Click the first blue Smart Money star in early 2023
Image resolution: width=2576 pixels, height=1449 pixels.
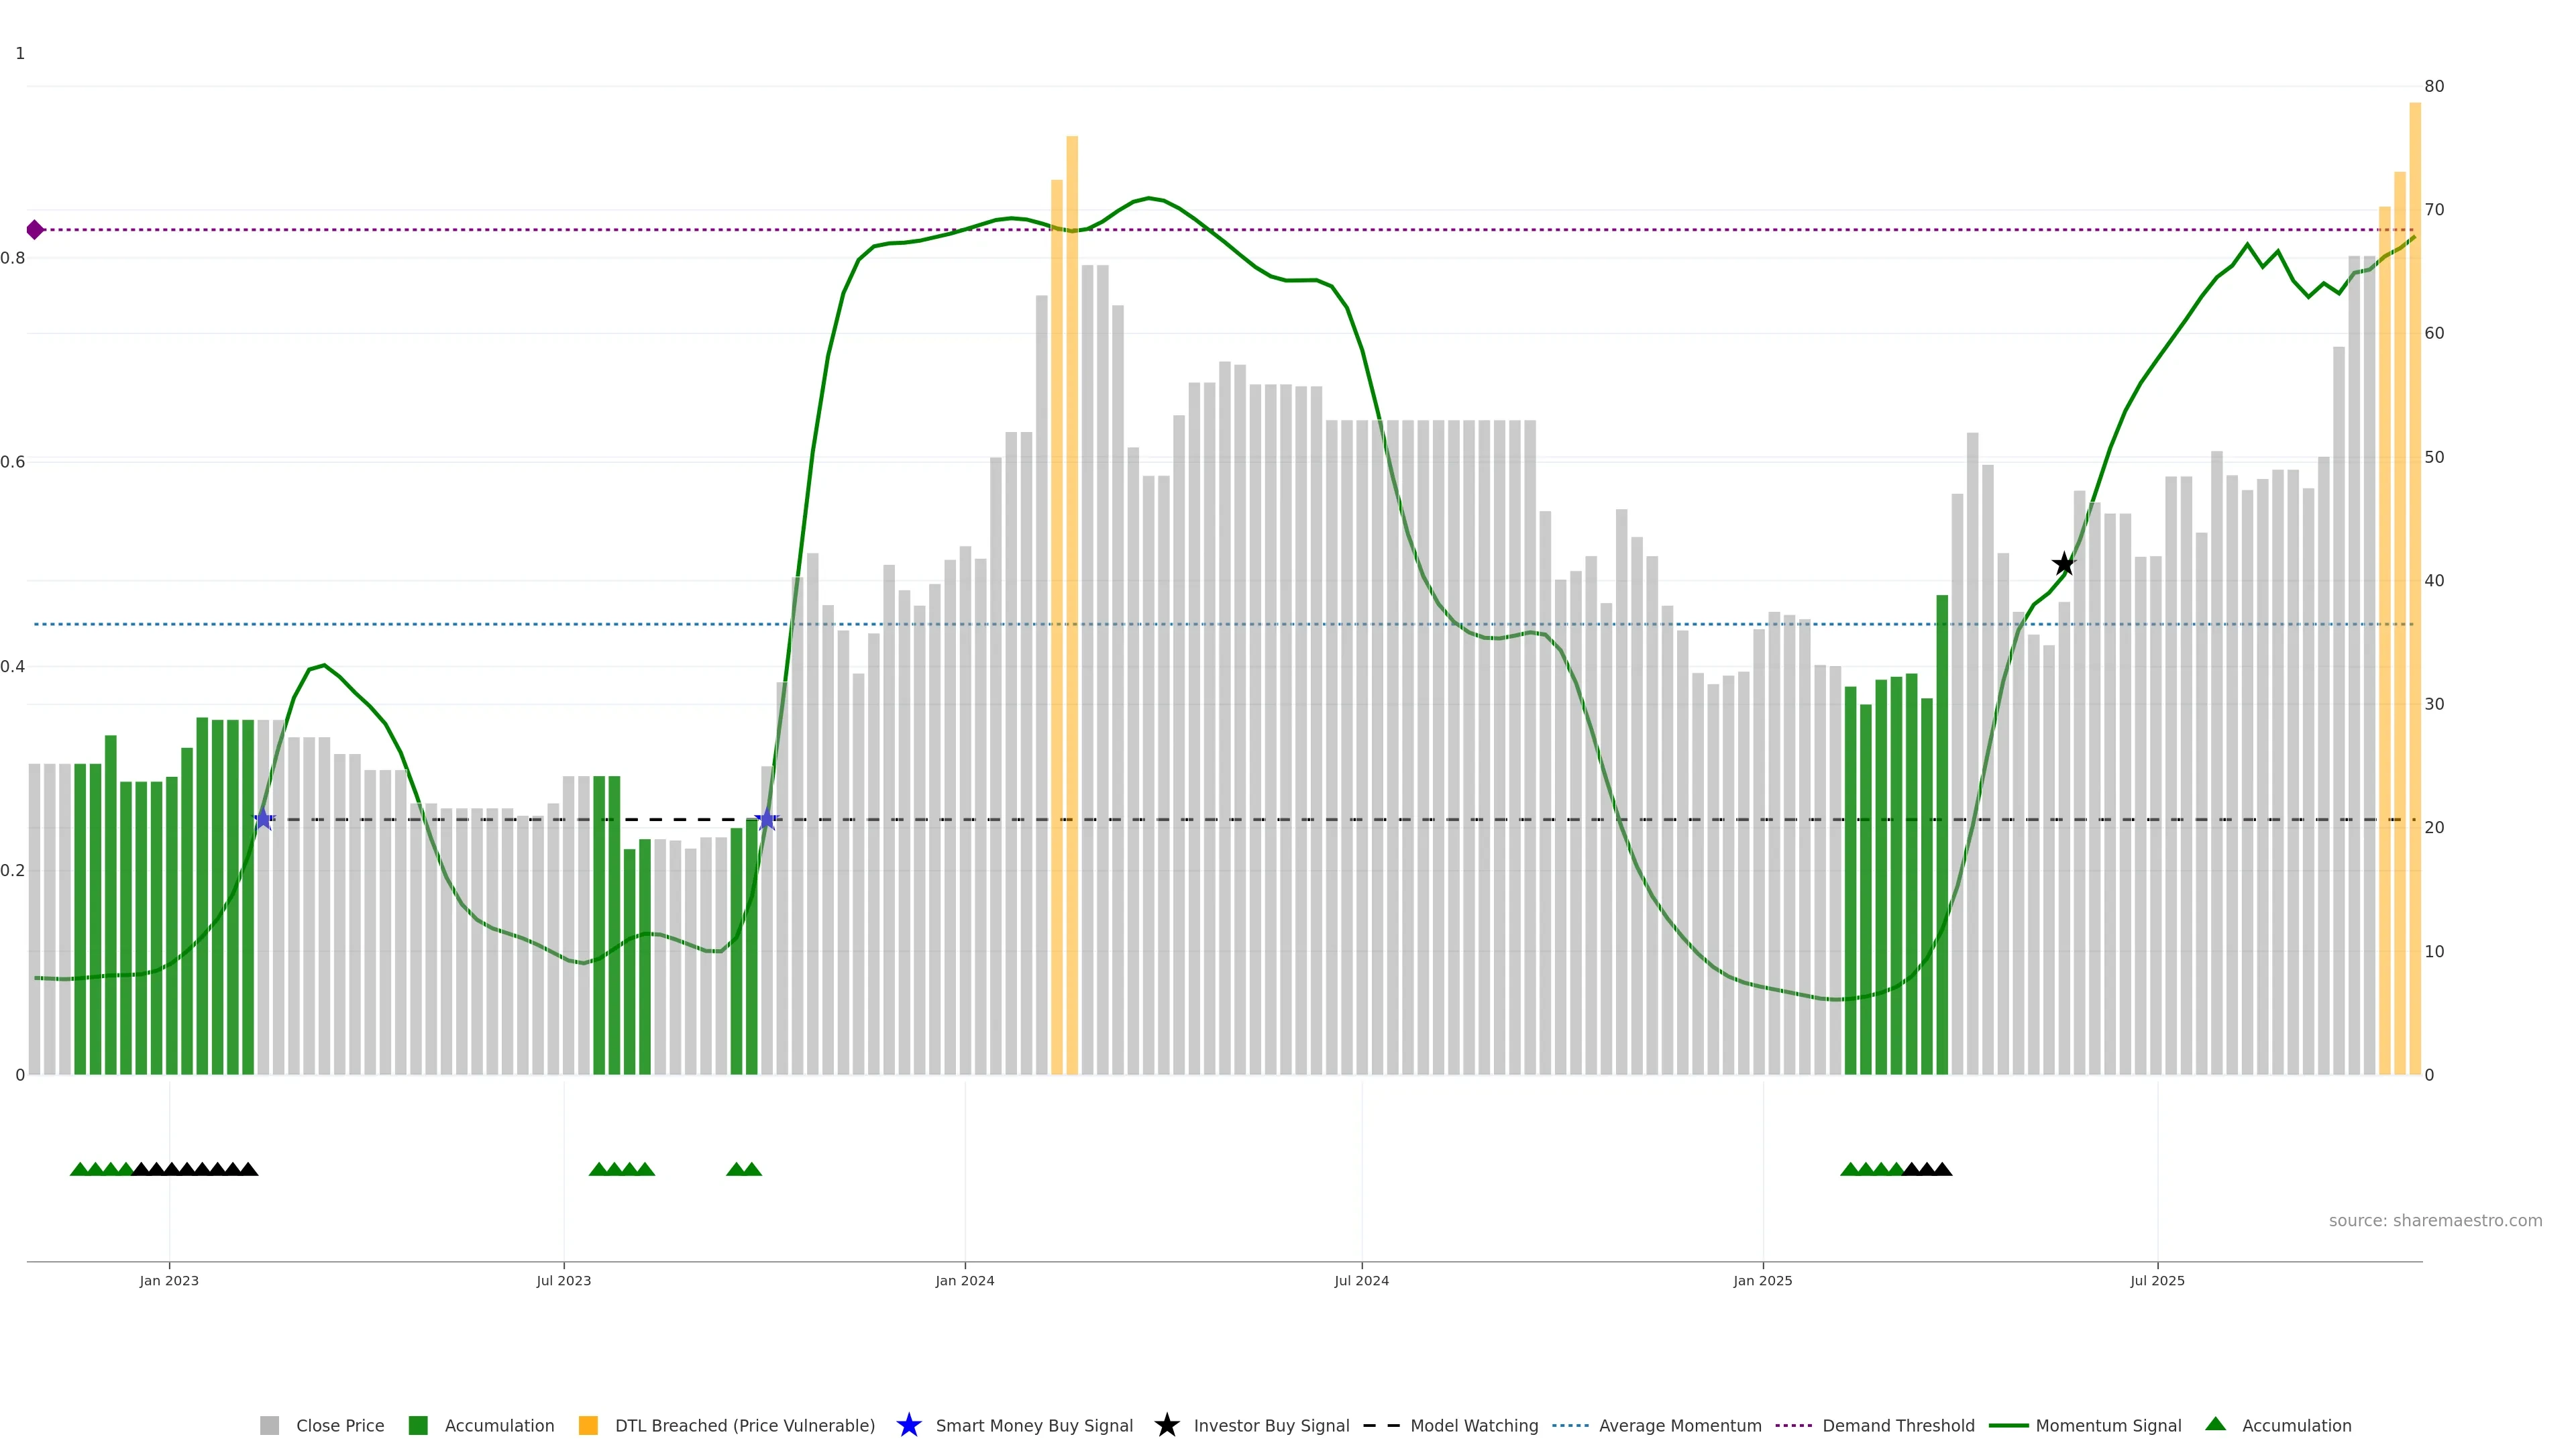263,820
